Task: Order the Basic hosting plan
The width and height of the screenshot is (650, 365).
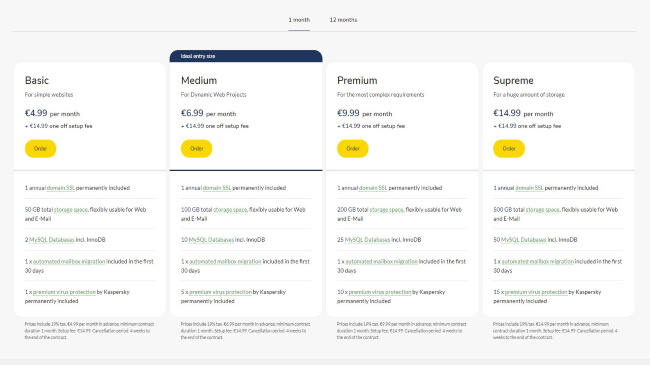Action: point(40,148)
